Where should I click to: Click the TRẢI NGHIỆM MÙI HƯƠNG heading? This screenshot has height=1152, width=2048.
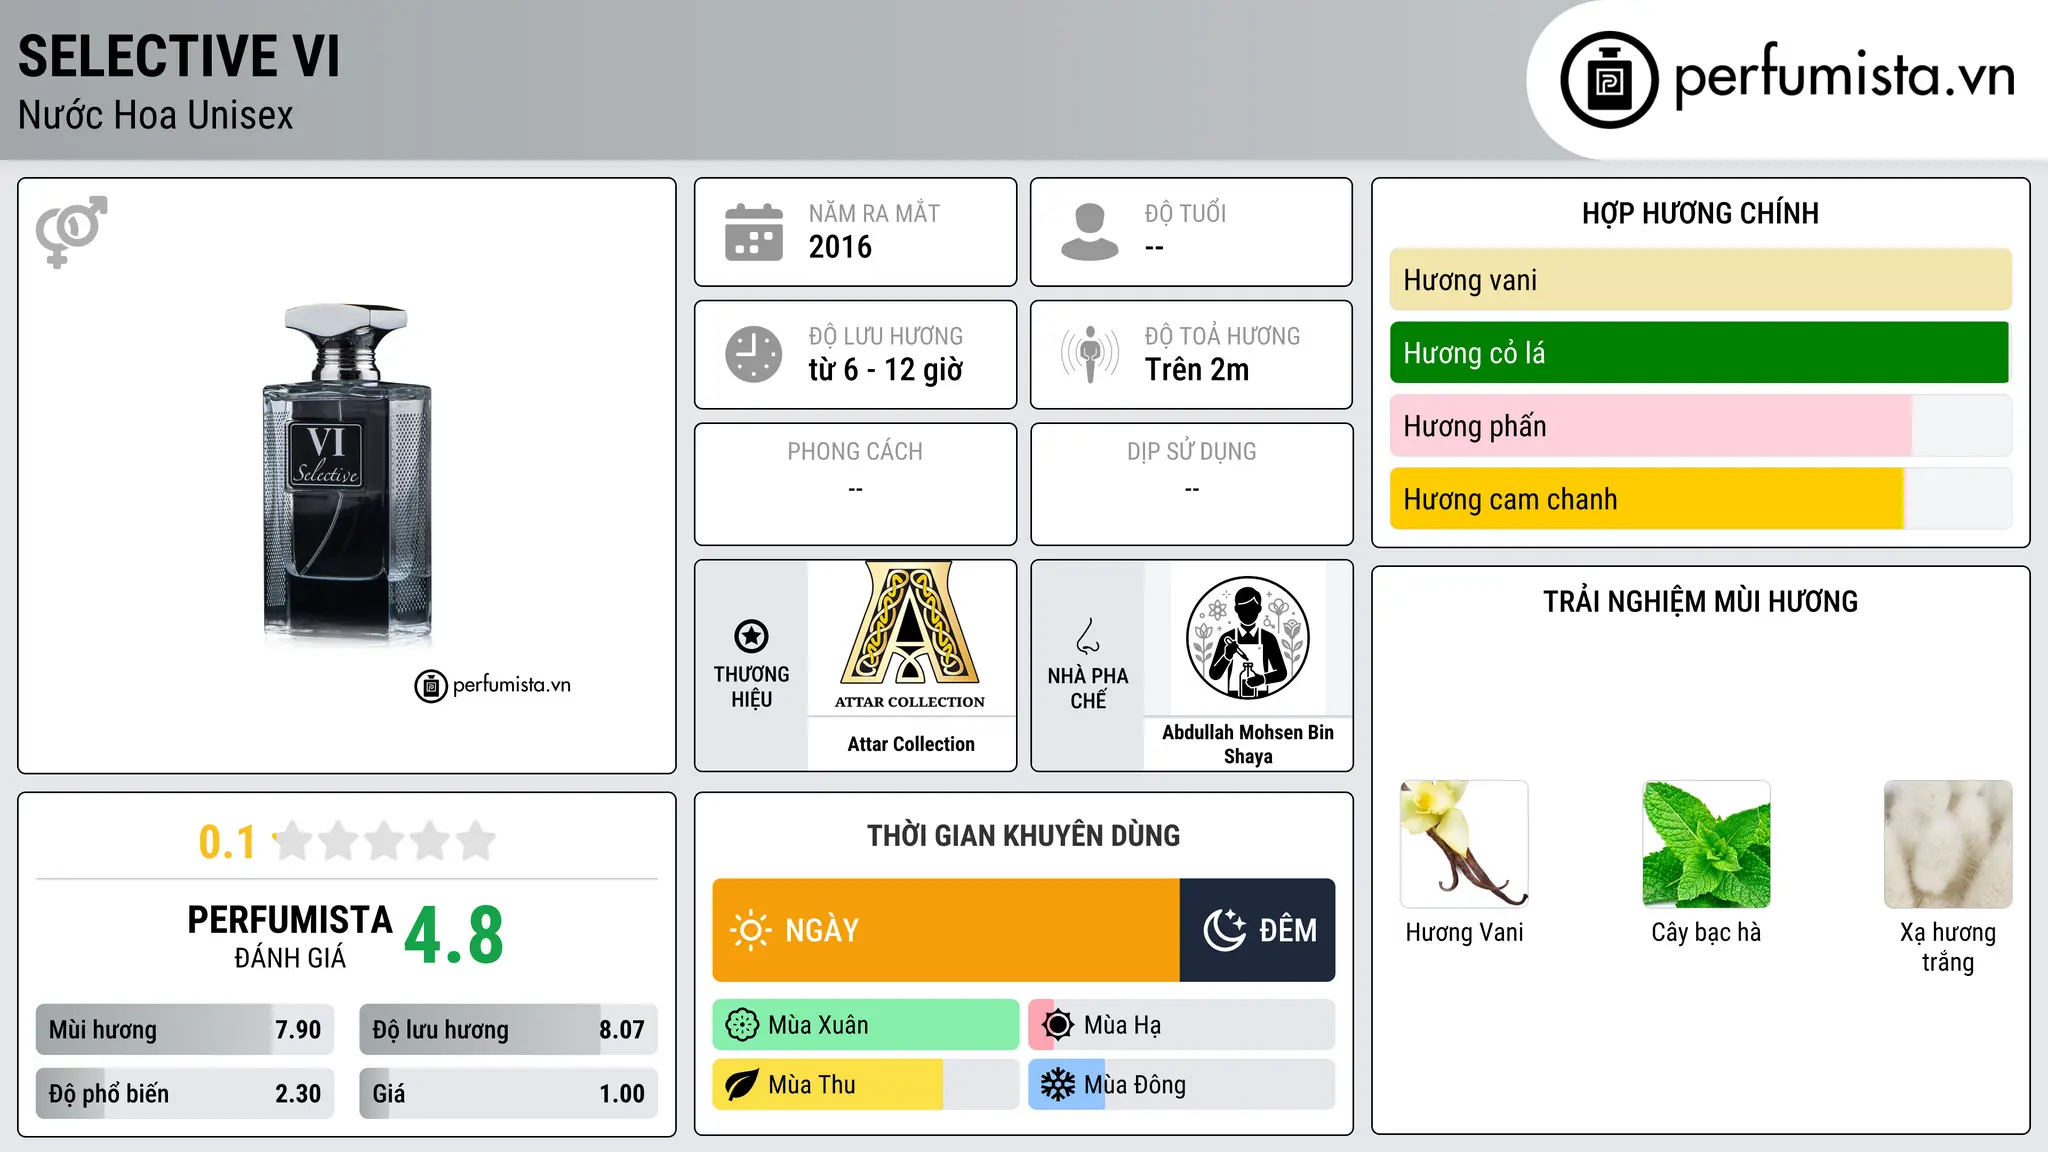(1700, 601)
